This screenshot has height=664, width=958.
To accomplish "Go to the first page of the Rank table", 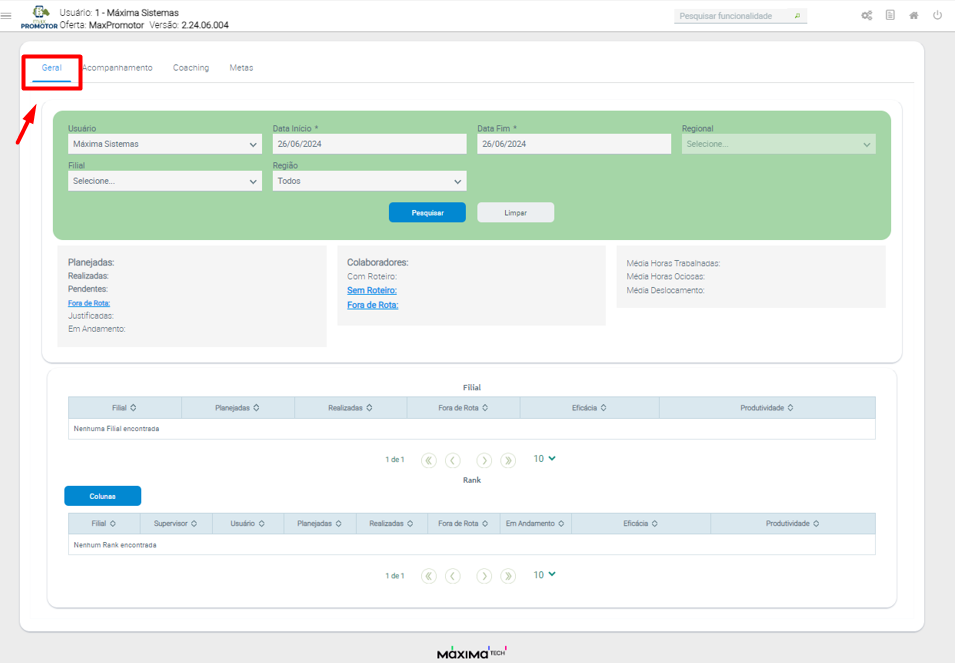I will (x=429, y=576).
